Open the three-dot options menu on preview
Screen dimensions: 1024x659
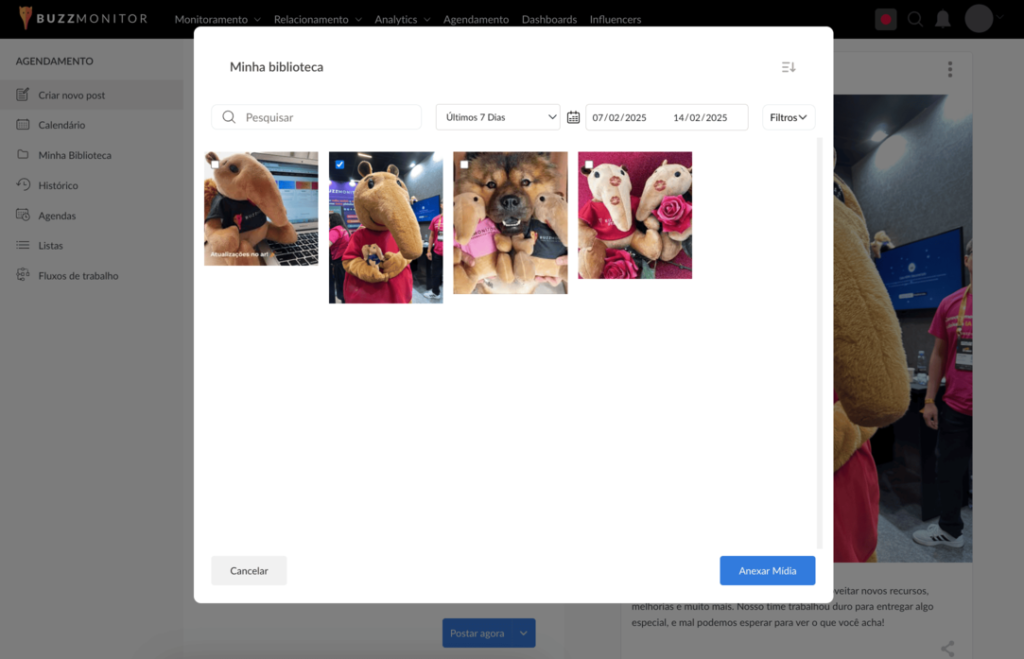click(x=949, y=69)
